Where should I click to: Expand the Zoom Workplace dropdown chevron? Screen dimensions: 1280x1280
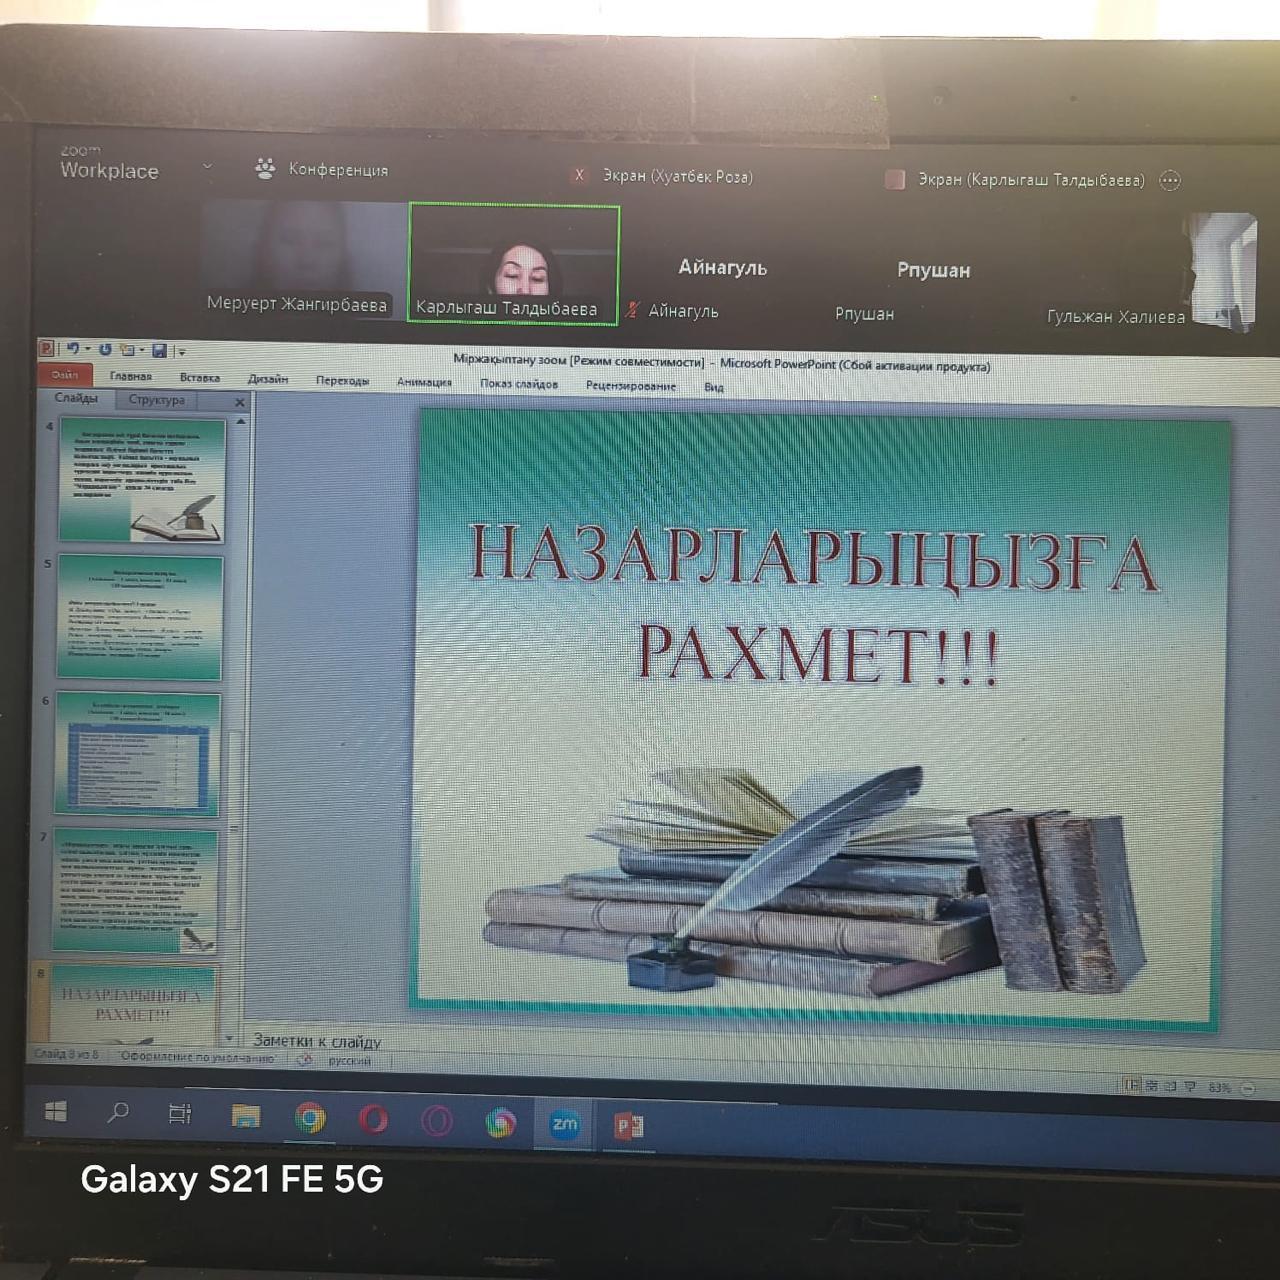207,166
